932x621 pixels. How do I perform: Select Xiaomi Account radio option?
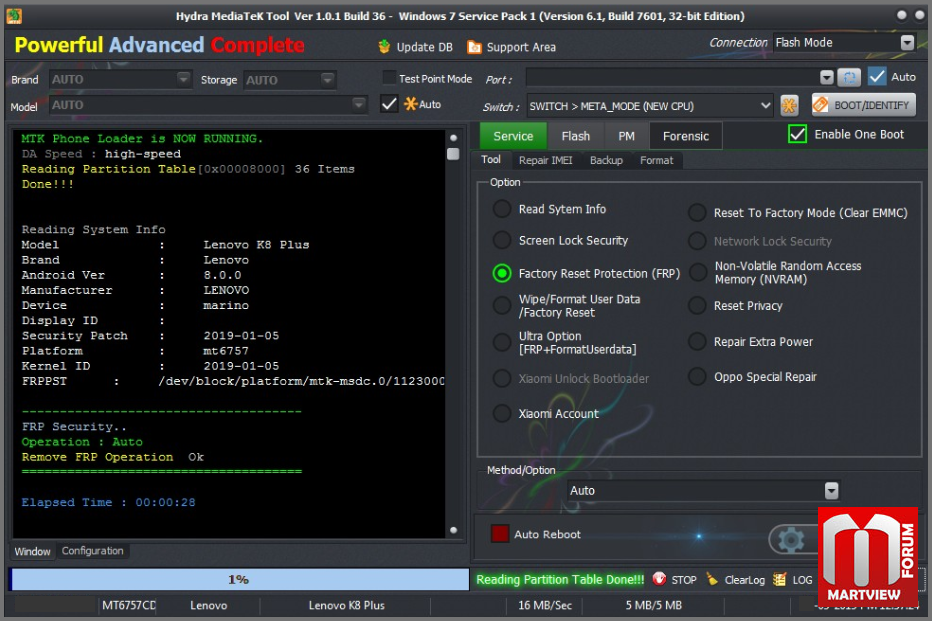click(x=502, y=414)
